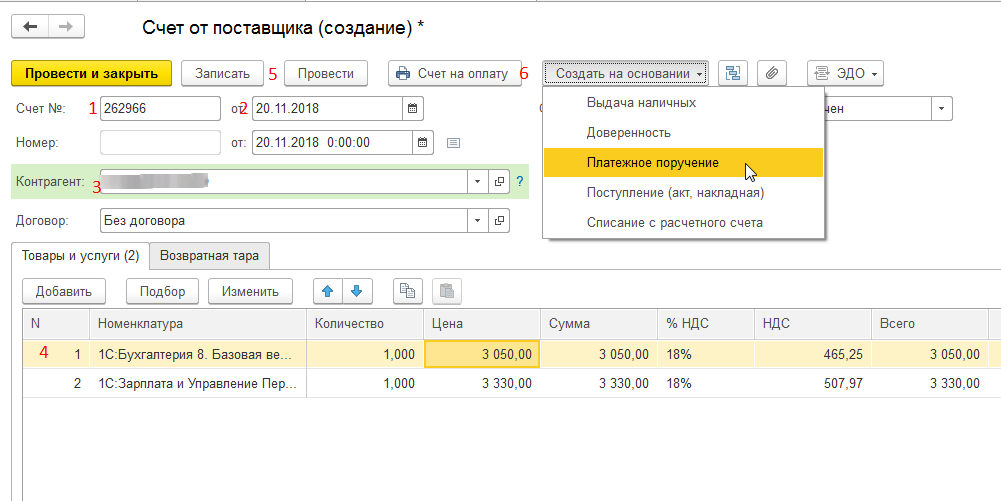Expand the Договор dropdown arrow
1001x501 pixels.
(x=477, y=220)
